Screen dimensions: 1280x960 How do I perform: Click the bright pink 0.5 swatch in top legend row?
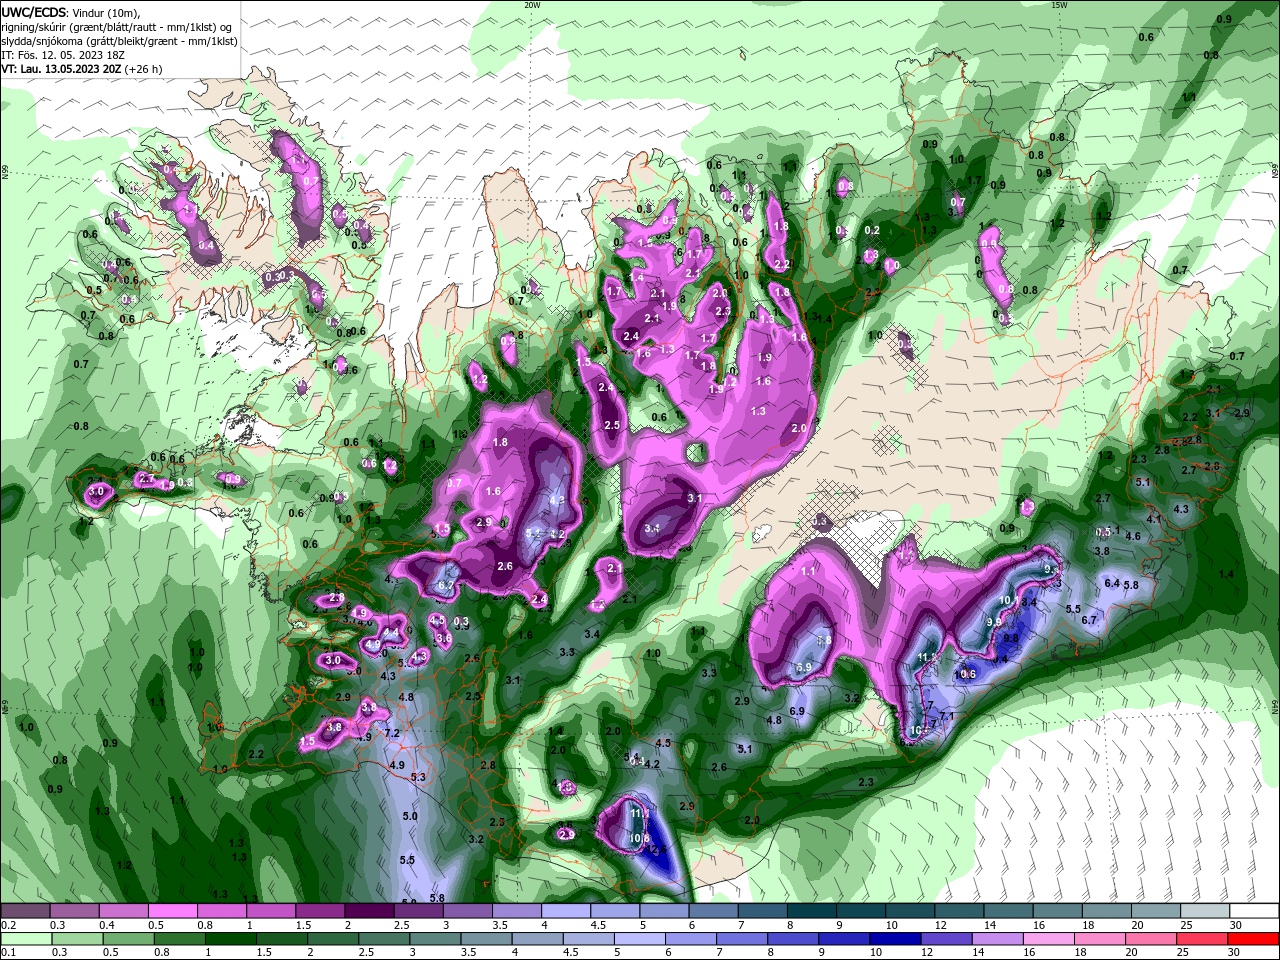tap(172, 911)
